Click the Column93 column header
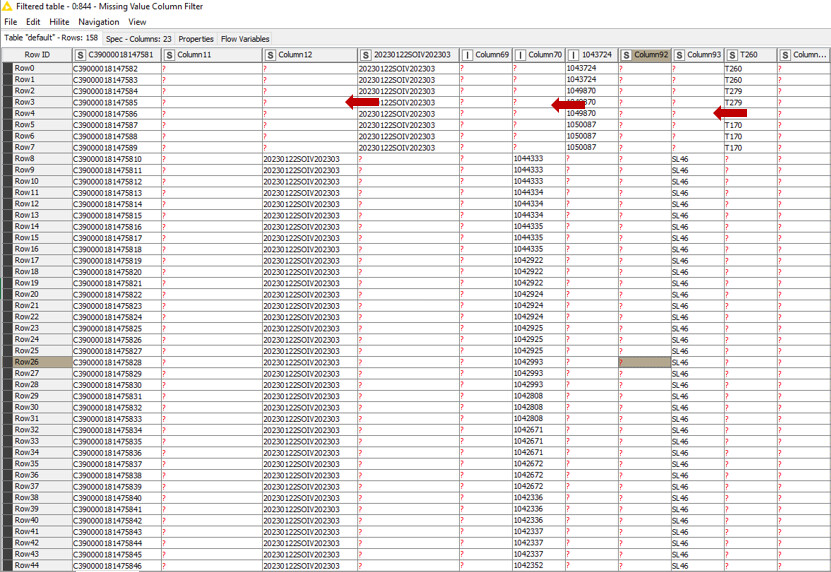The width and height of the screenshot is (831, 572). pyautogui.click(x=703, y=55)
